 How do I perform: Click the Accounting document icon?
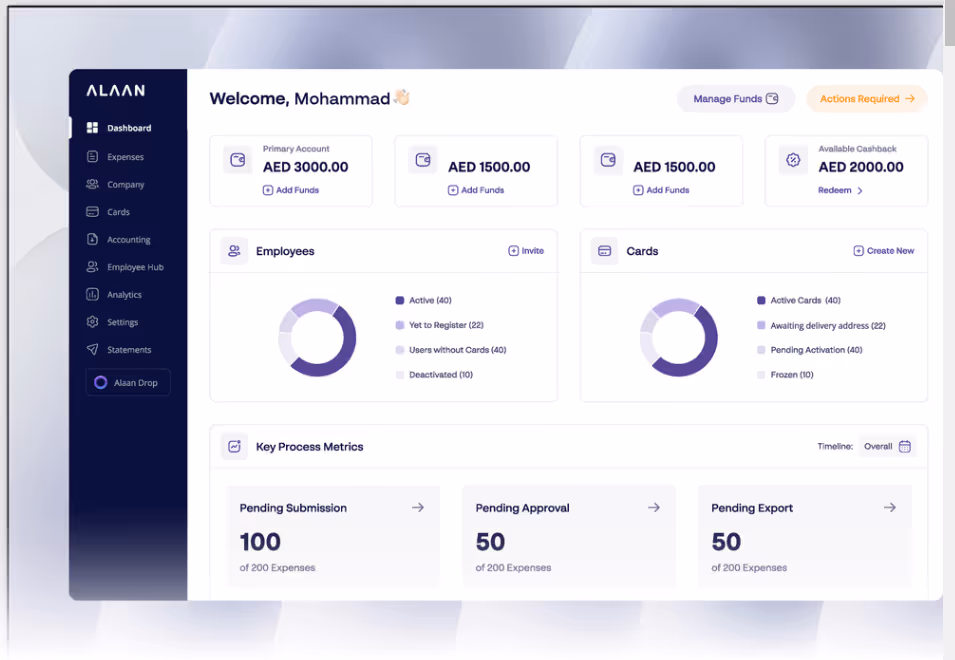(93, 239)
